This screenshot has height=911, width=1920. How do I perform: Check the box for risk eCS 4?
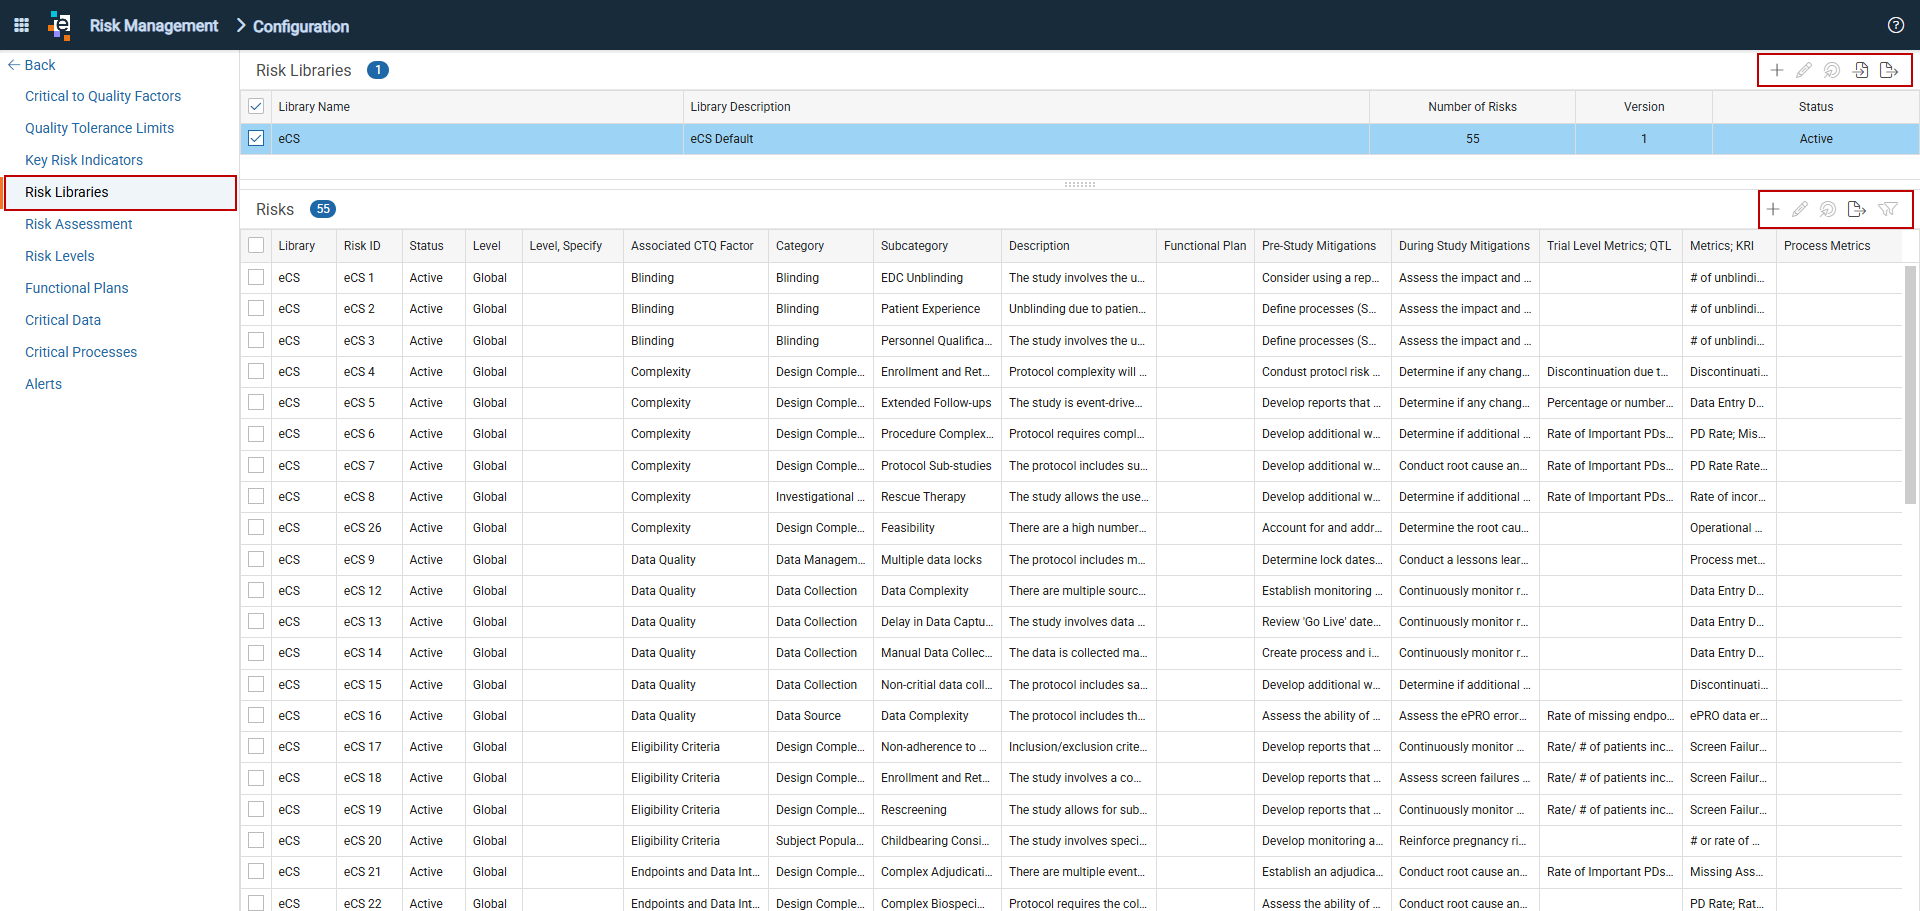click(256, 371)
